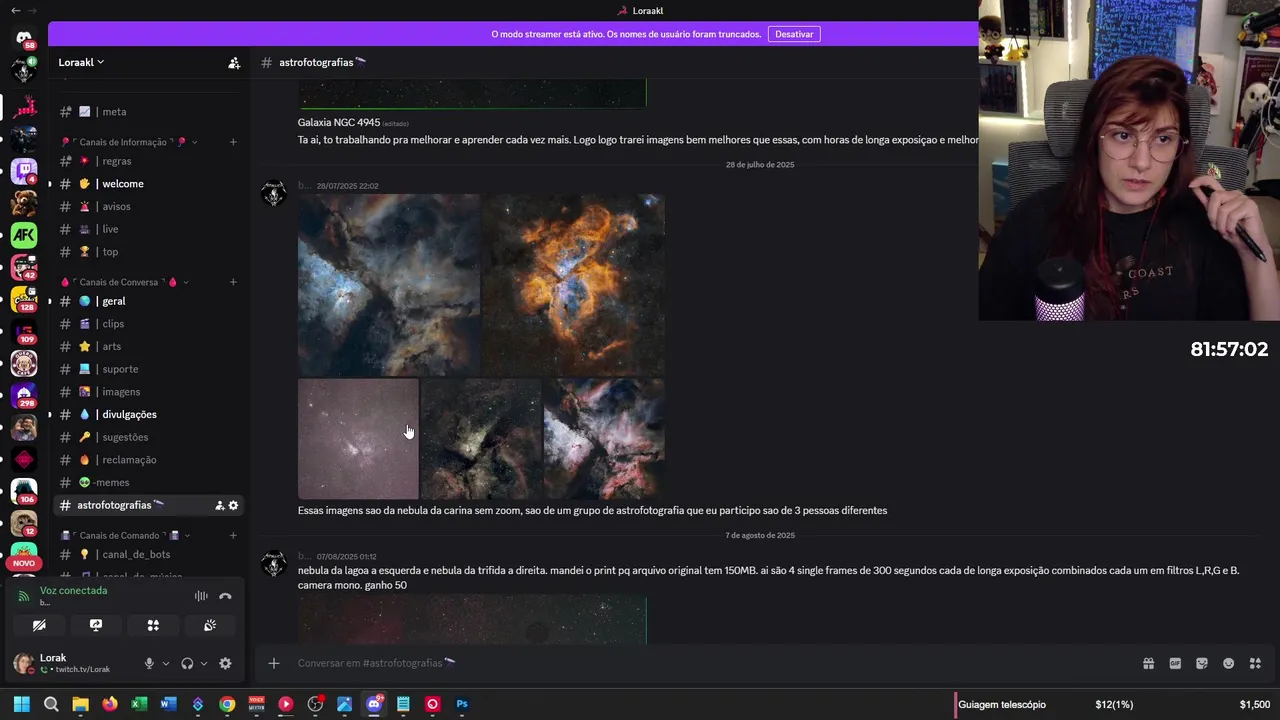Open Firefox from the taskbar
This screenshot has width=1280, height=720.
tap(110, 704)
